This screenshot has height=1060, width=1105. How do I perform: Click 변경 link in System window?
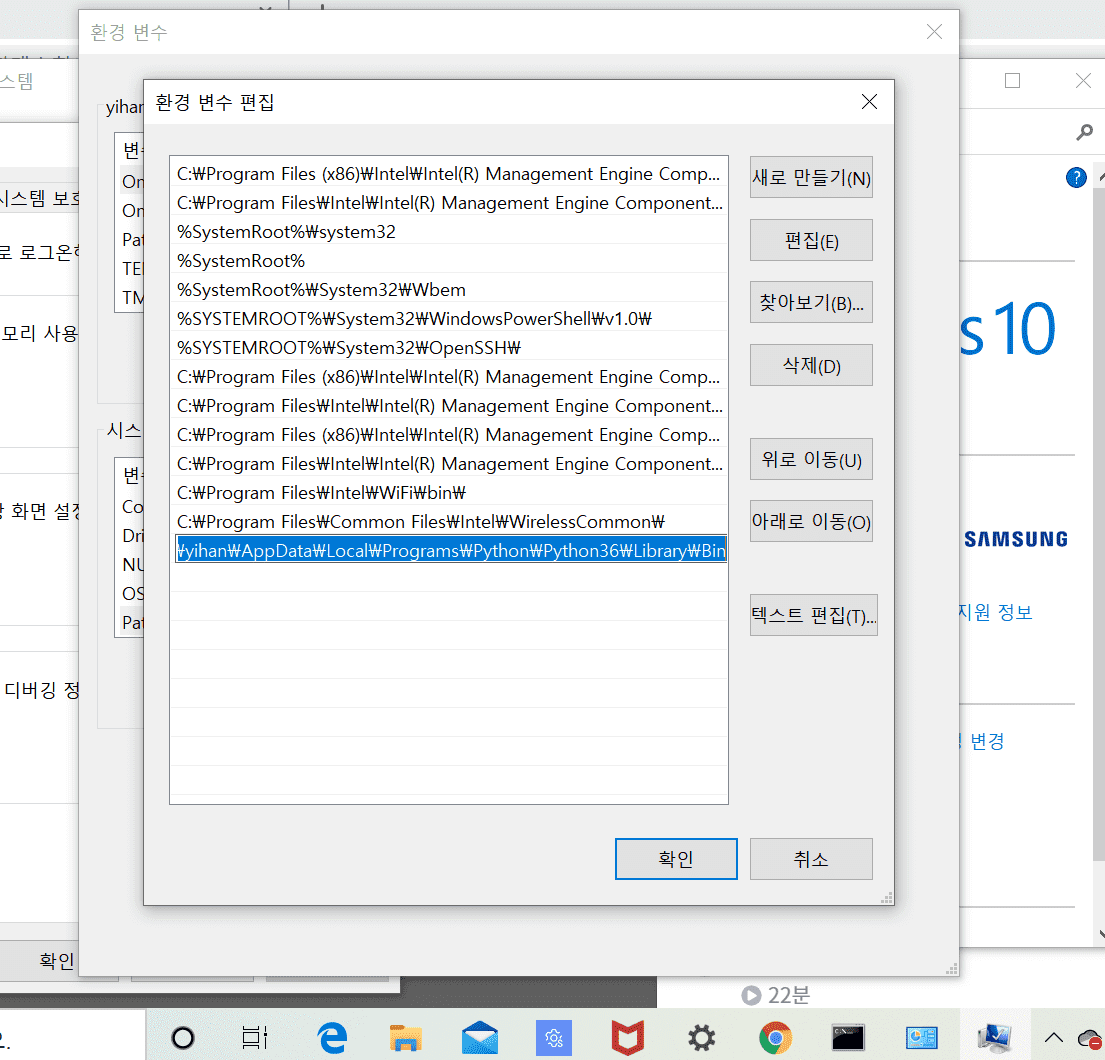pos(987,741)
